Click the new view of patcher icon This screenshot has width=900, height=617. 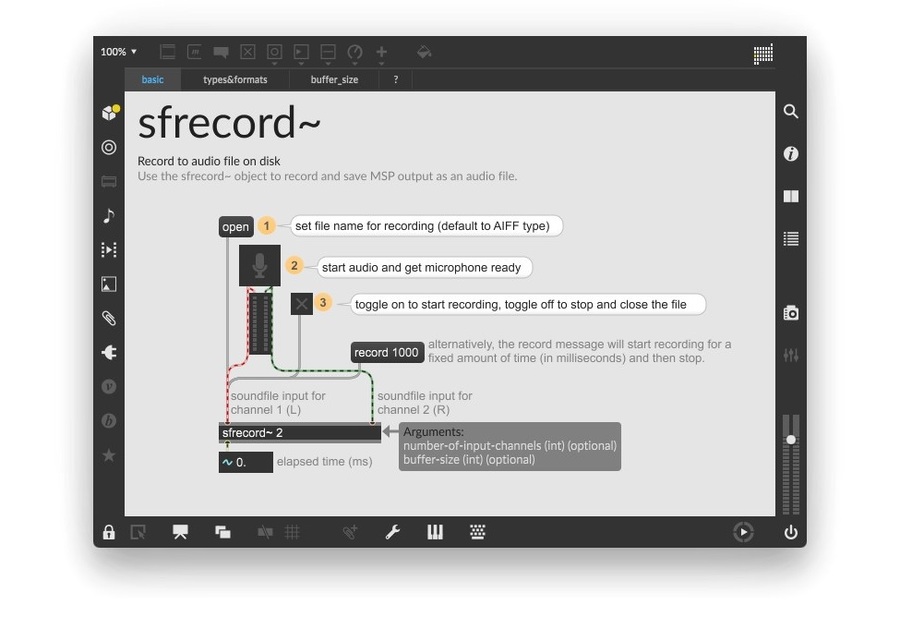223,532
